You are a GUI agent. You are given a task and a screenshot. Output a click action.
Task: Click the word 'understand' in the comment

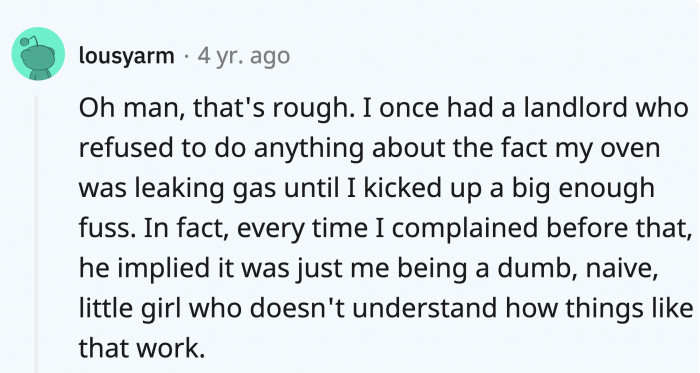click(425, 308)
